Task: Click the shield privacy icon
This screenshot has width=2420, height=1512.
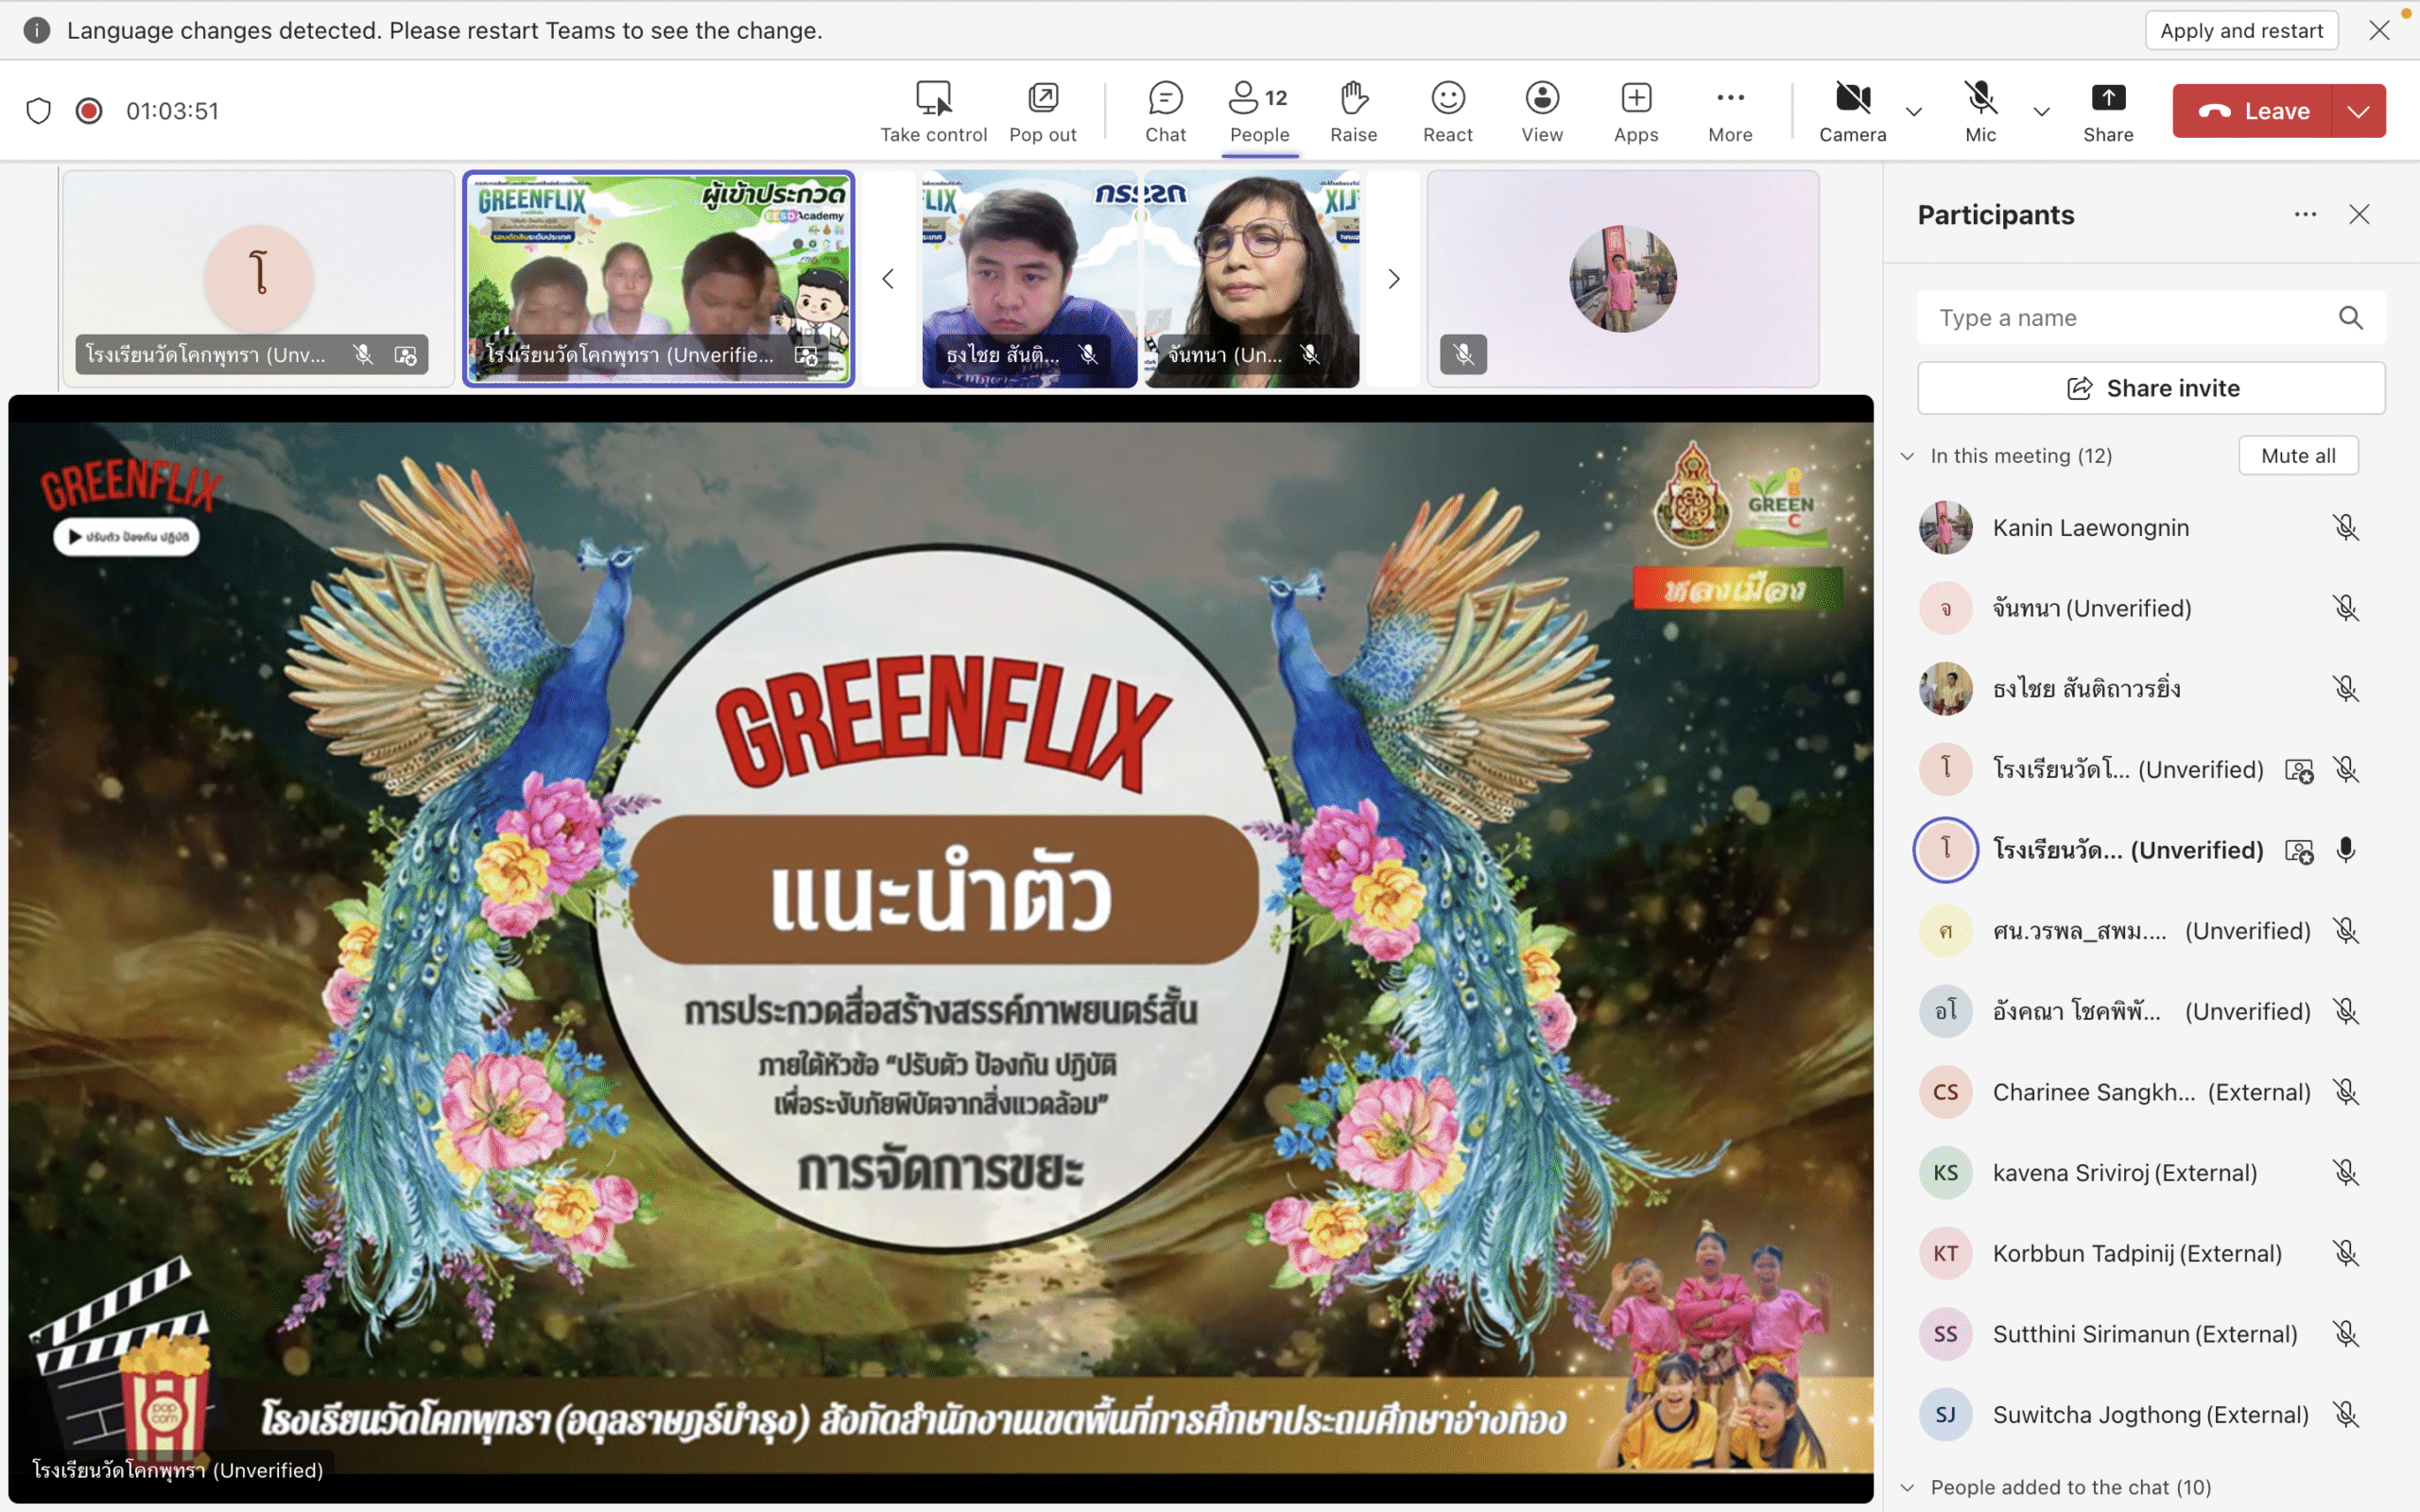Action: 38,110
